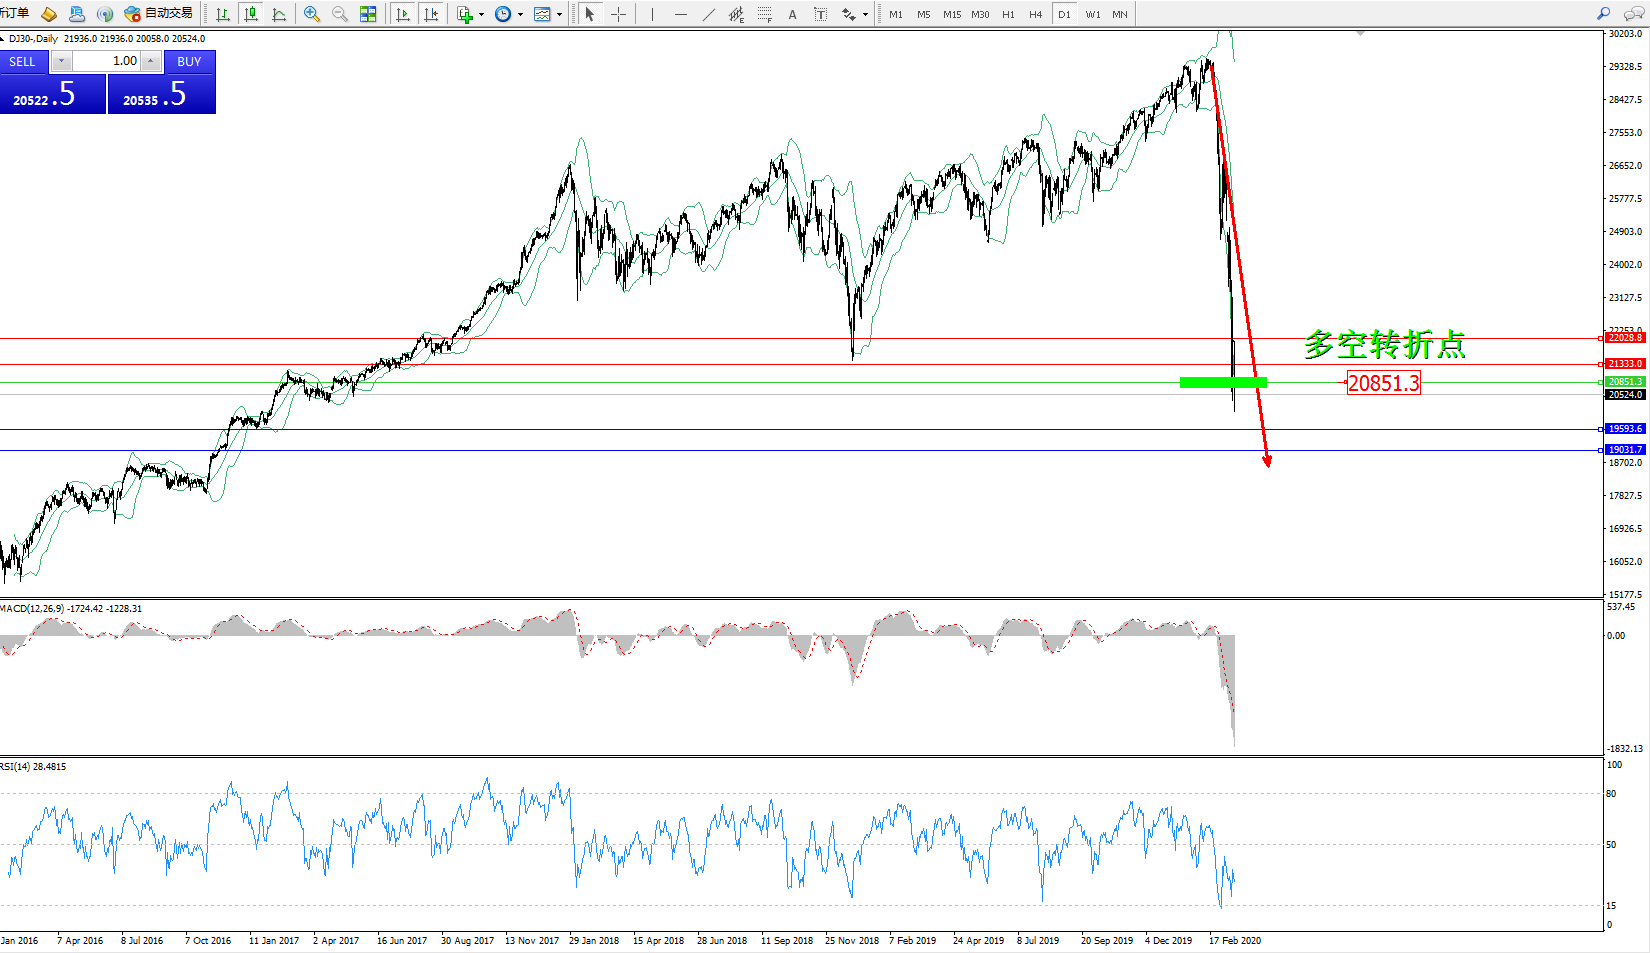
Task: Switch to the W1 timeframe
Action: click(1092, 14)
